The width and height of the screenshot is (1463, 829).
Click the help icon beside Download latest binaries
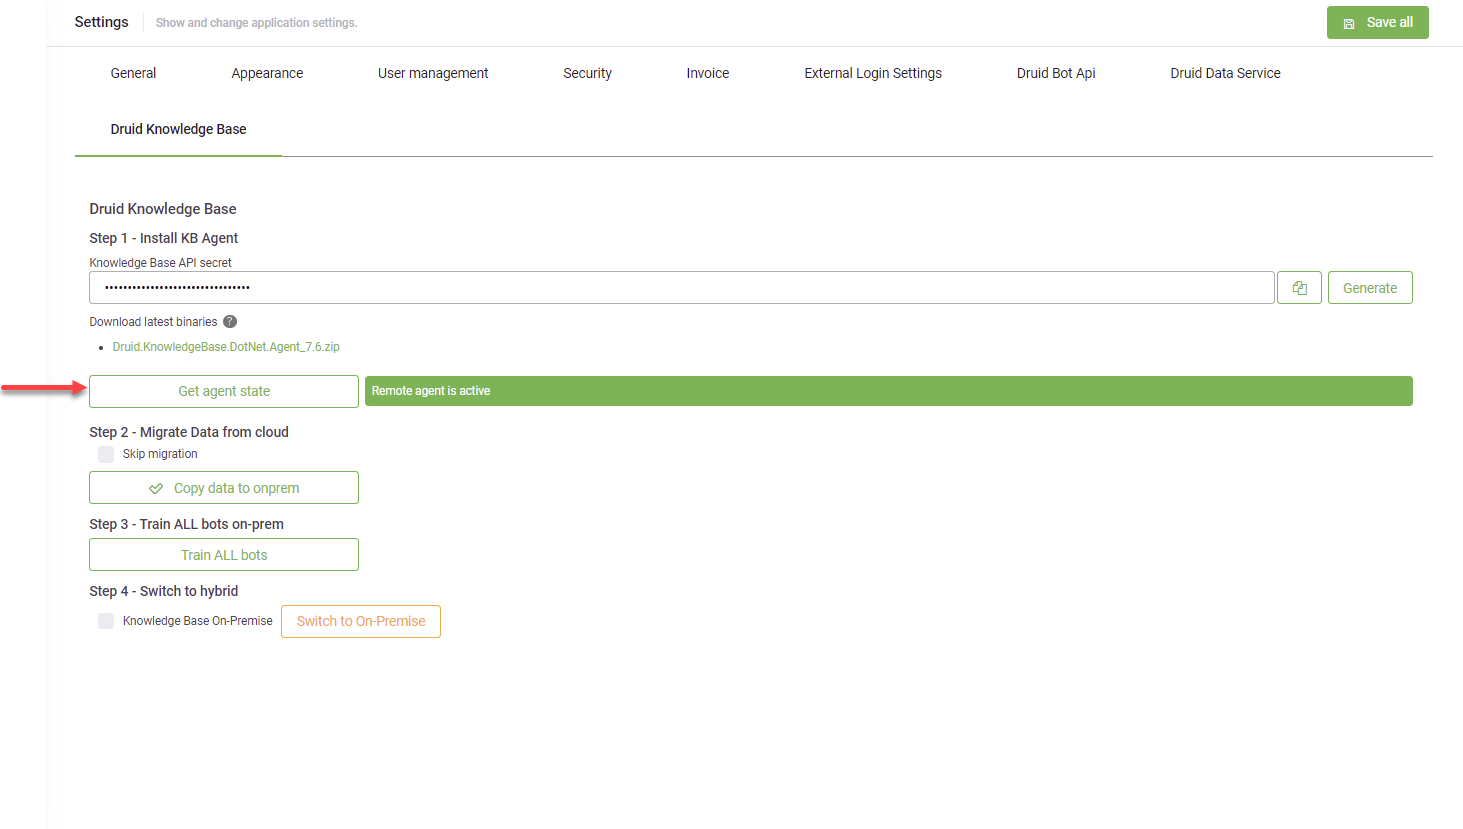coord(230,322)
